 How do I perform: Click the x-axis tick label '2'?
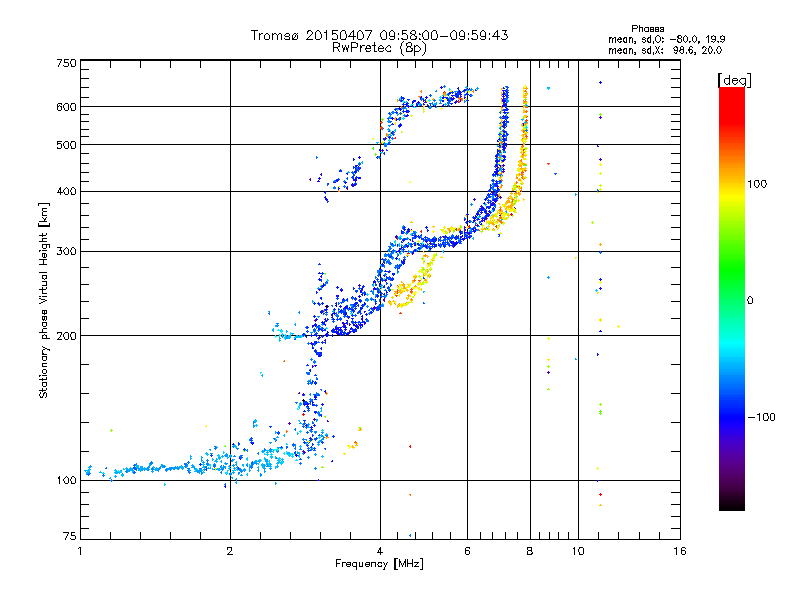(230, 551)
